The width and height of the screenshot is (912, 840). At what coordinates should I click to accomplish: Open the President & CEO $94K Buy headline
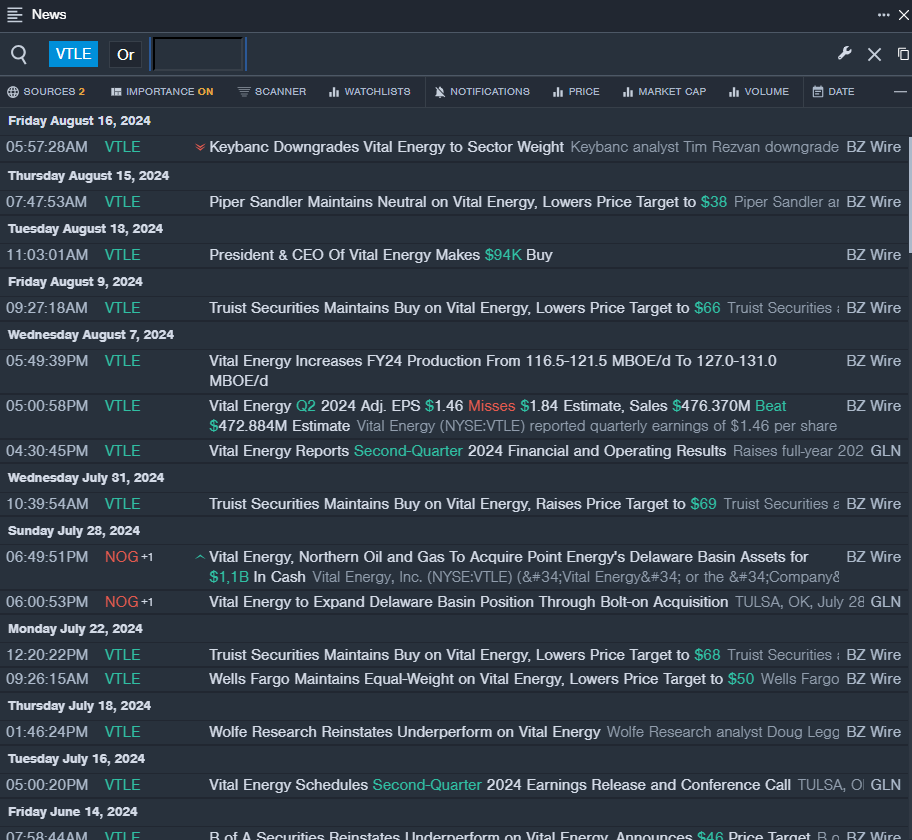click(x=380, y=255)
